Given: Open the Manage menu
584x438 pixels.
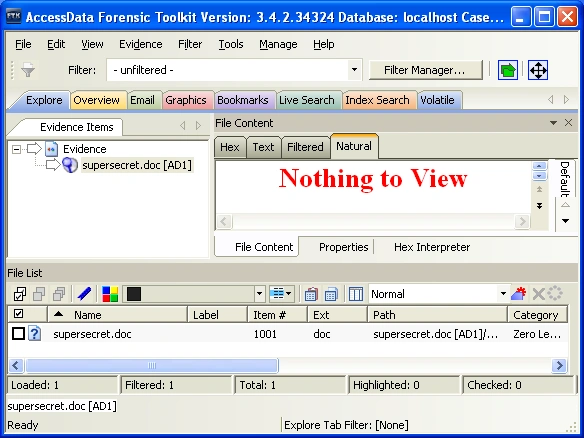Looking at the screenshot, I should tap(278, 44).
